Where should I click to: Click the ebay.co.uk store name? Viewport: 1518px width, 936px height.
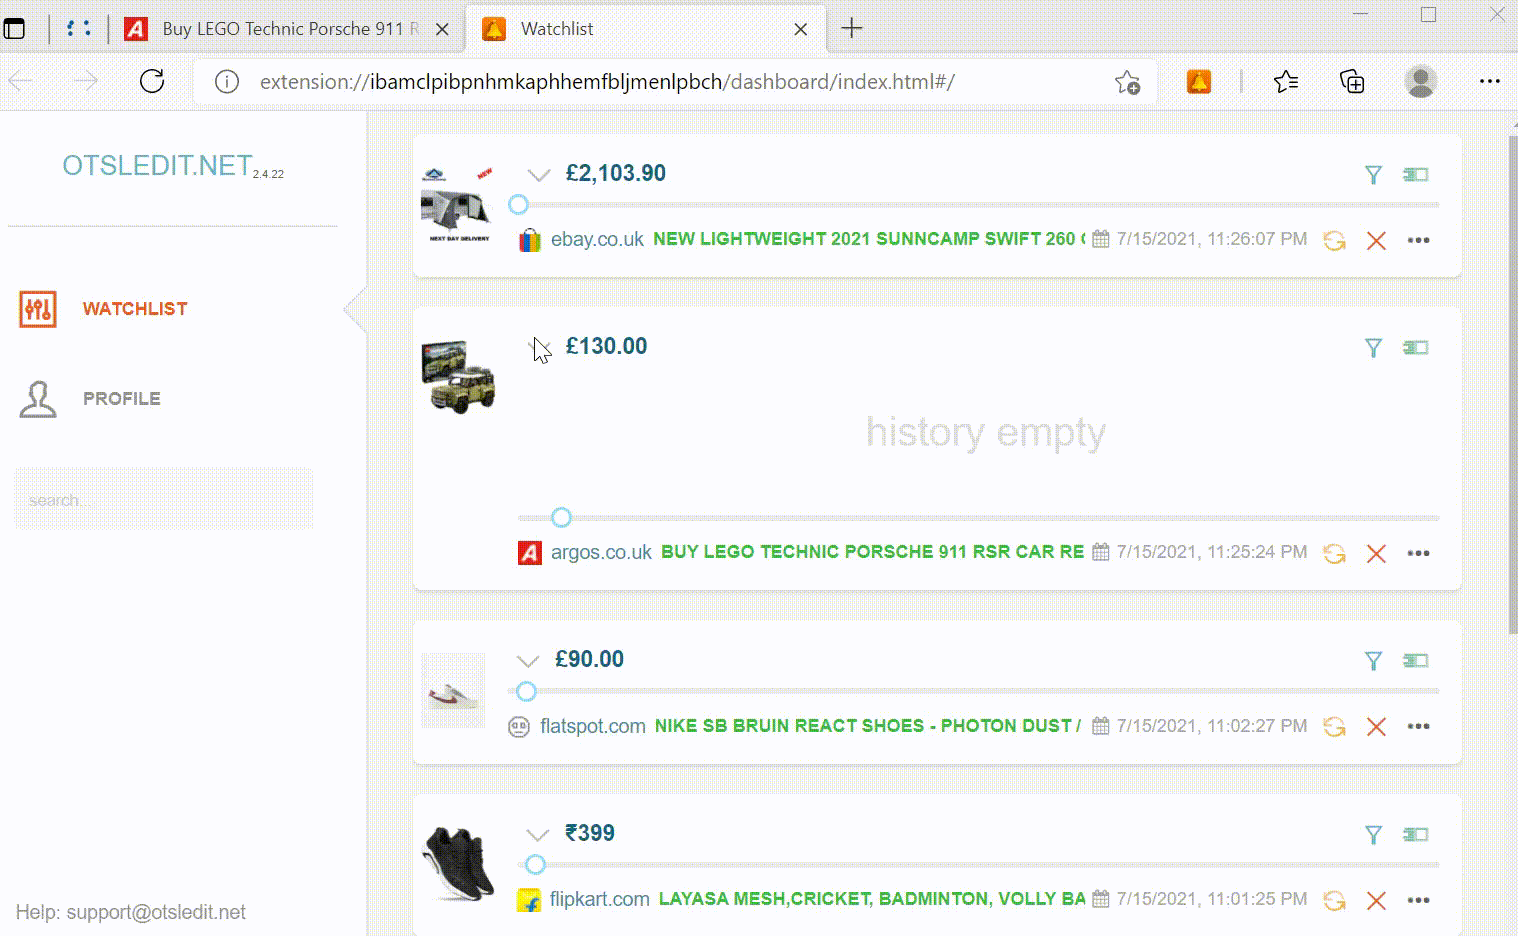coord(597,240)
